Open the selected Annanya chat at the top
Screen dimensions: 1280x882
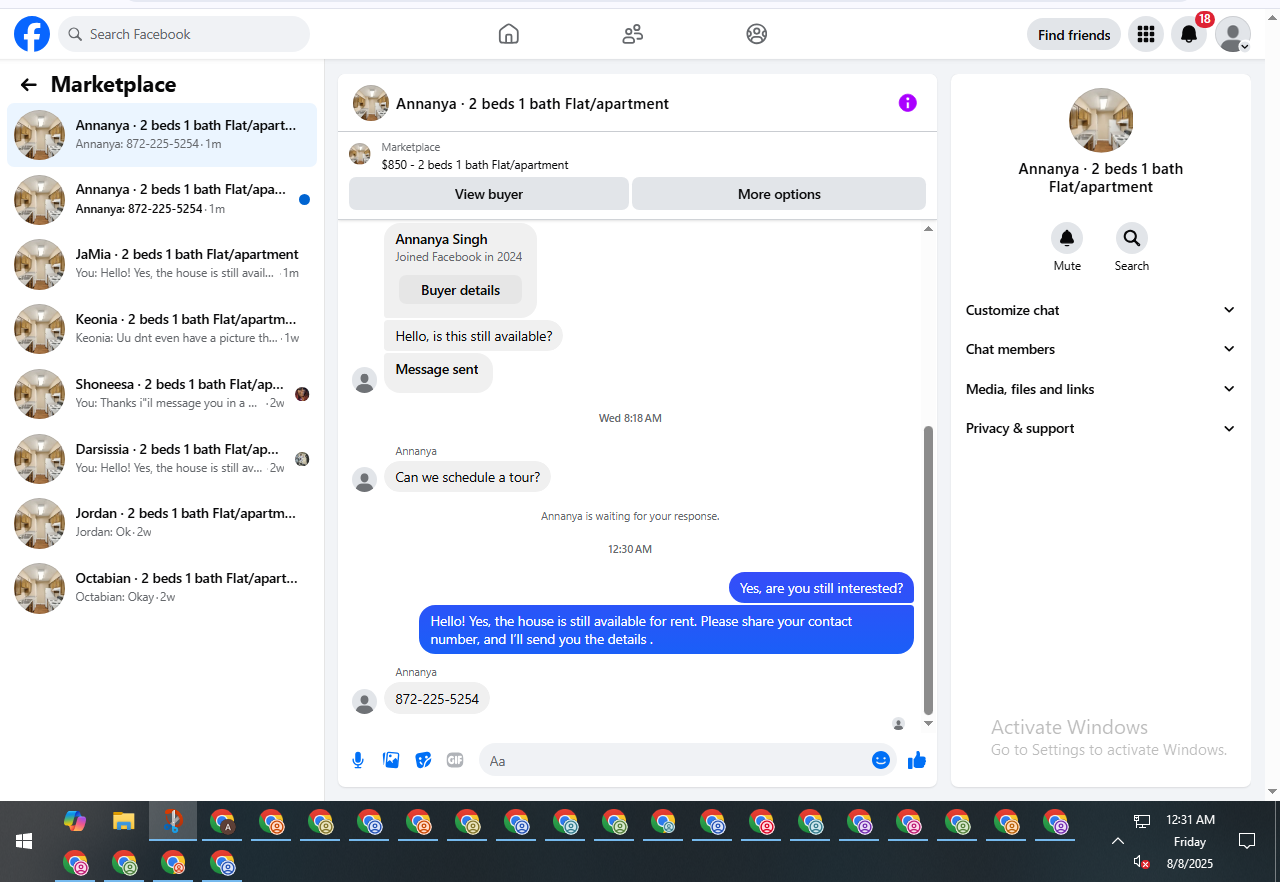pos(162,135)
